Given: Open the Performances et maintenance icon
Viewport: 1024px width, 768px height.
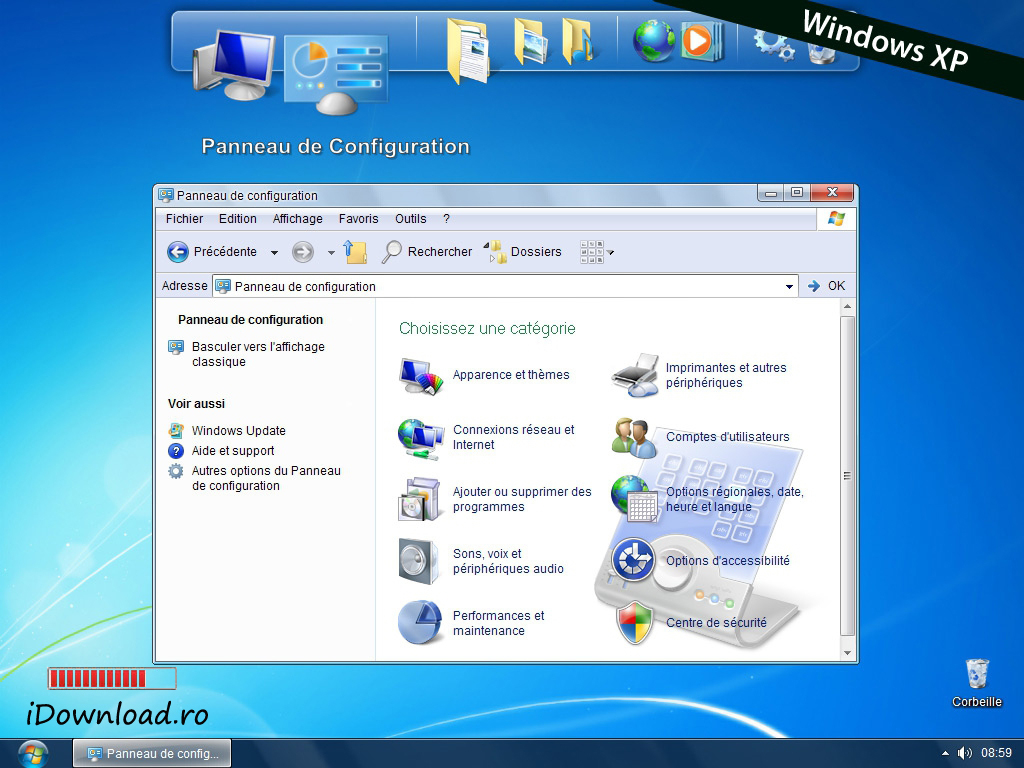Looking at the screenshot, I should (419, 622).
